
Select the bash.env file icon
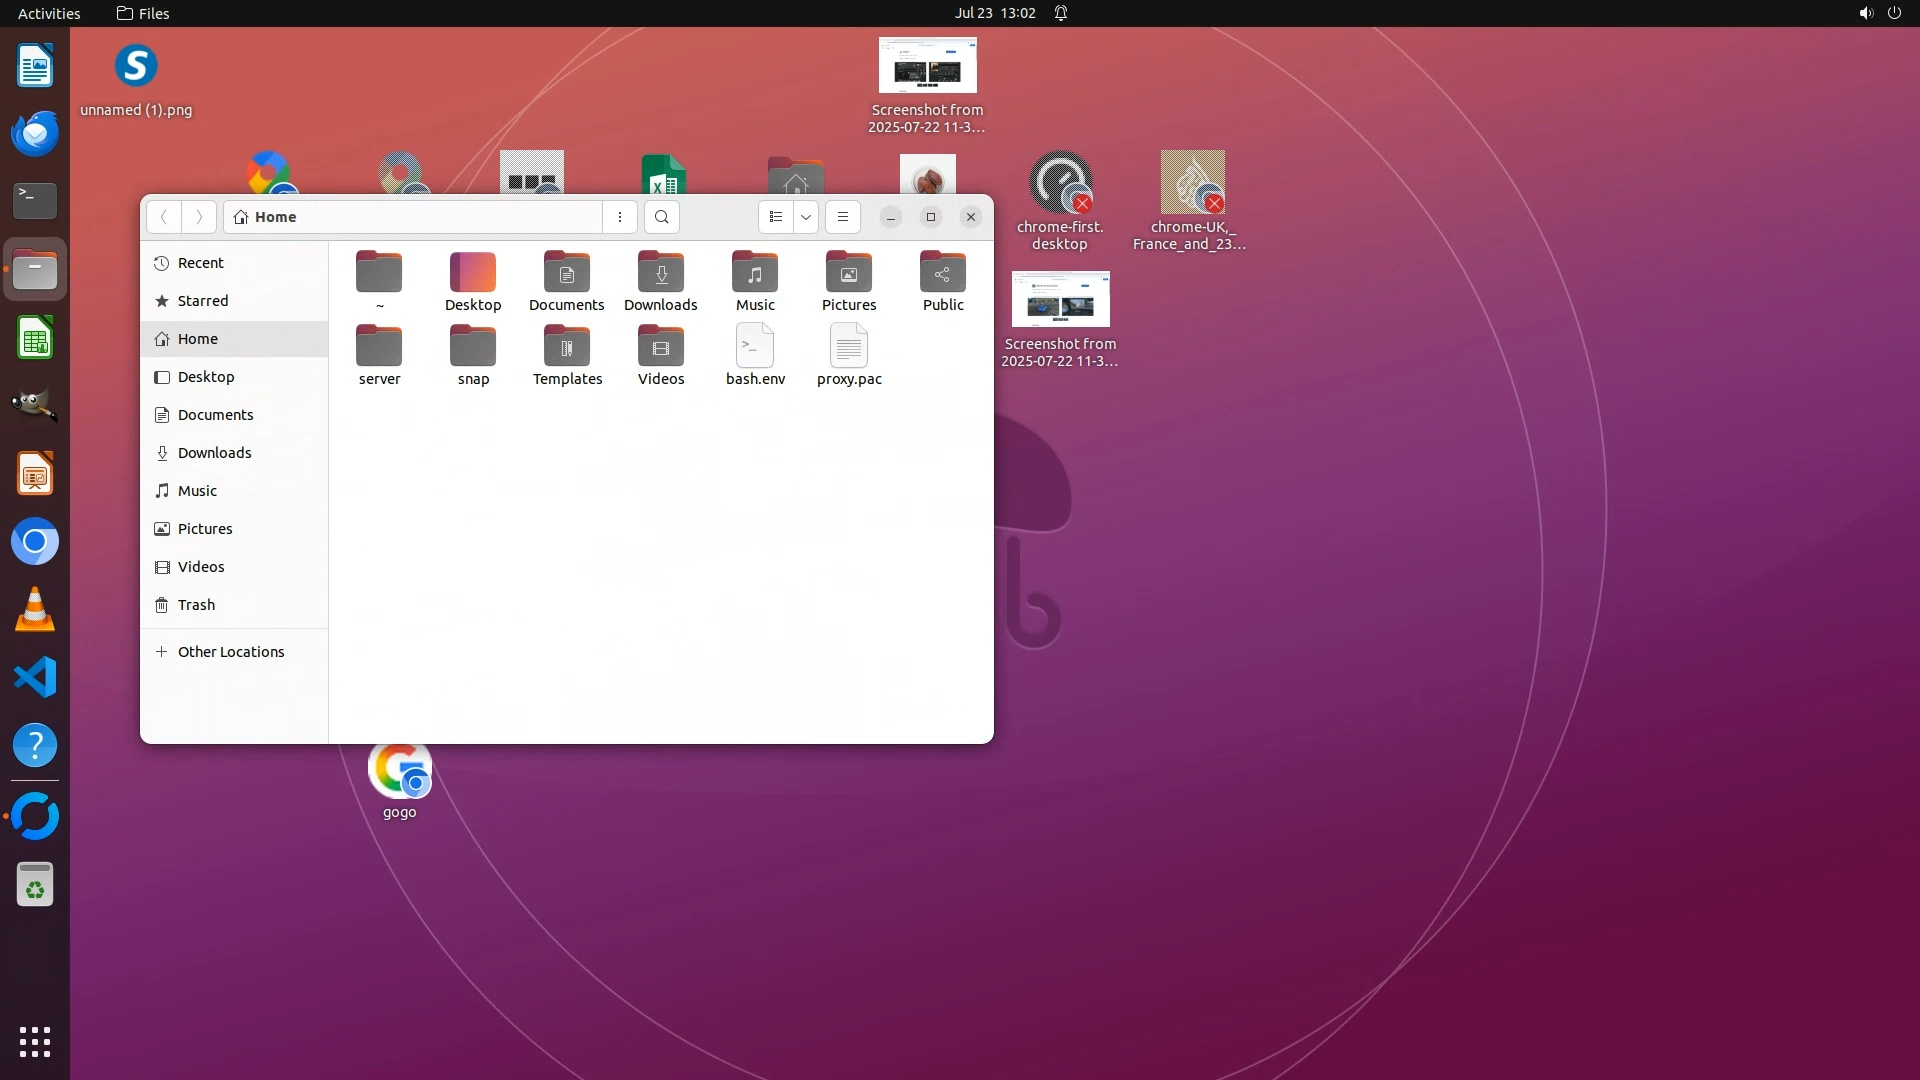click(x=755, y=347)
